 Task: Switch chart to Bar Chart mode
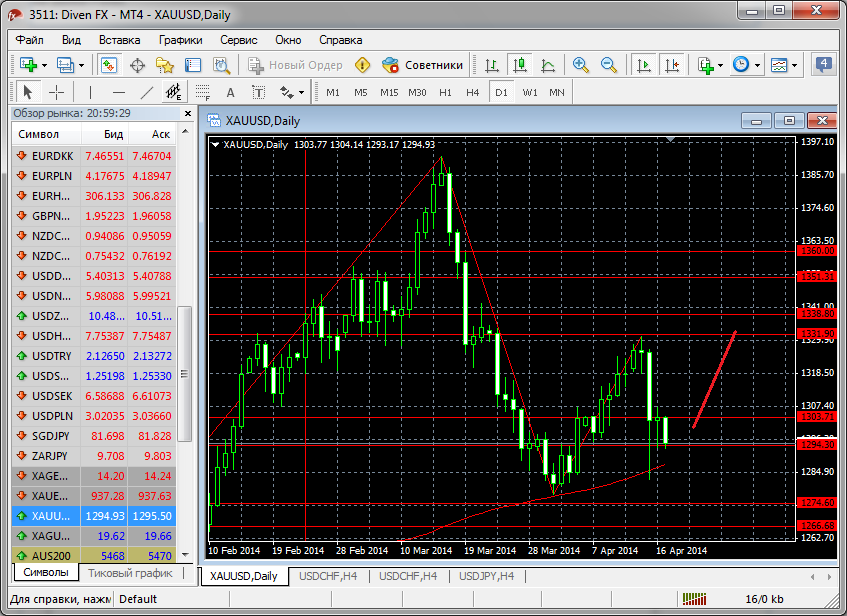coord(492,65)
